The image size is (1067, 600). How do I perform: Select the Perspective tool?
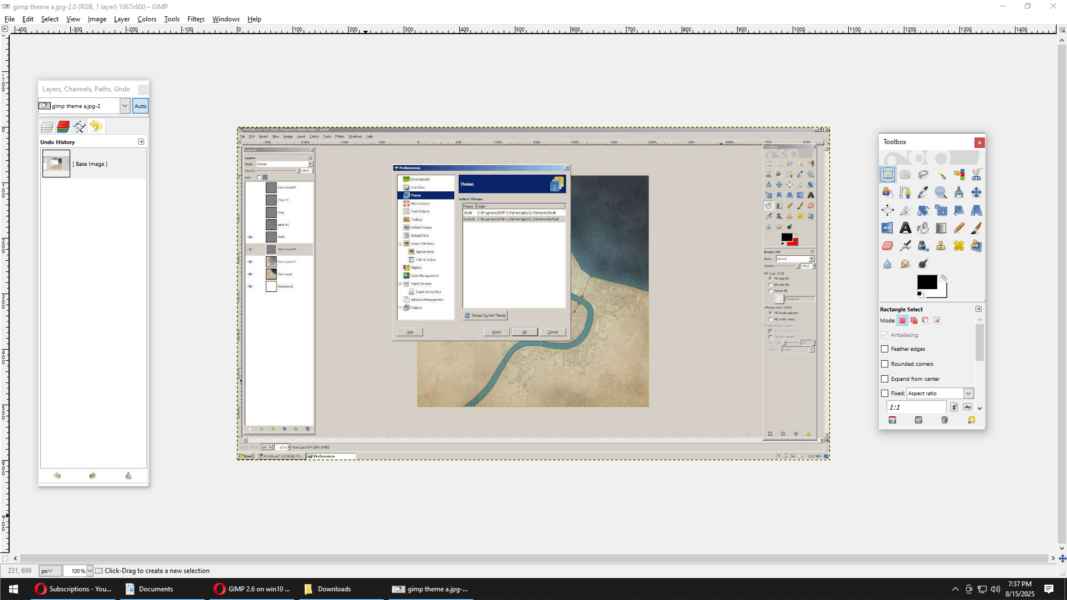point(976,210)
